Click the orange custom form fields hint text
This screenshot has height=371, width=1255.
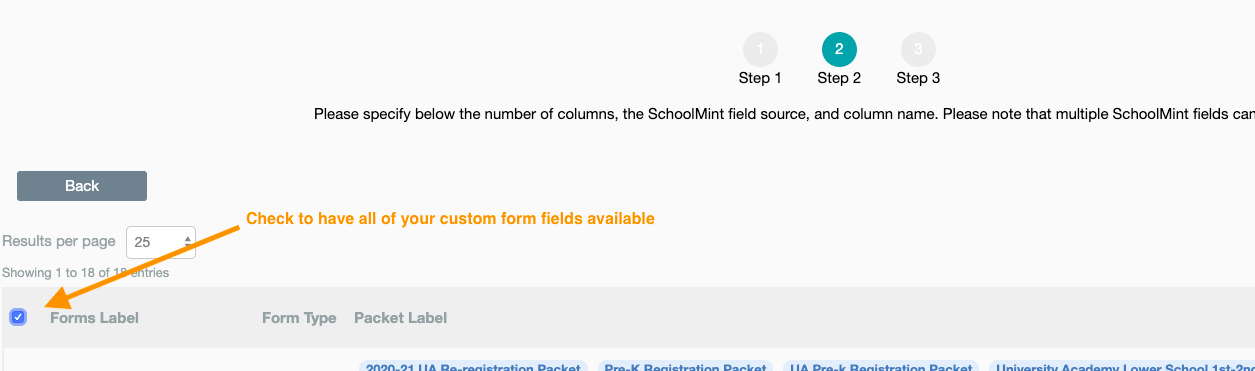pos(450,218)
